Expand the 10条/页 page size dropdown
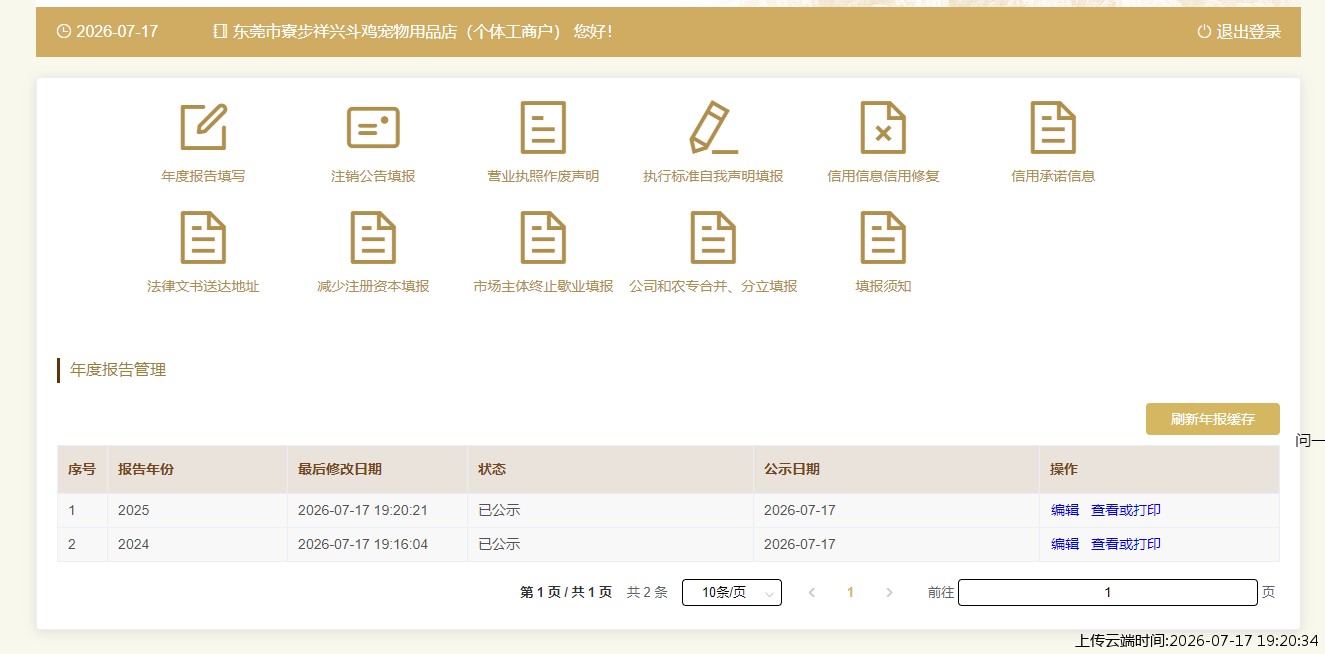Viewport: 1325px width, 654px height. click(732, 592)
